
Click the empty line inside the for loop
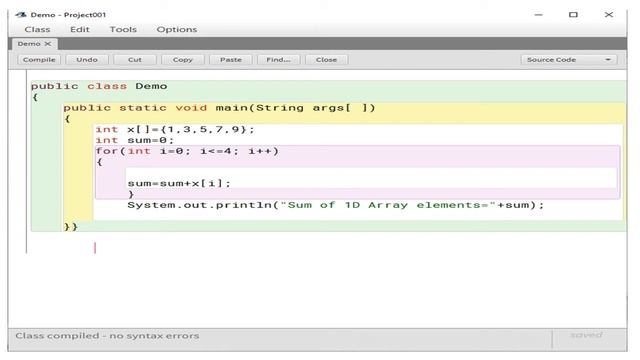pyautogui.click(x=371, y=173)
